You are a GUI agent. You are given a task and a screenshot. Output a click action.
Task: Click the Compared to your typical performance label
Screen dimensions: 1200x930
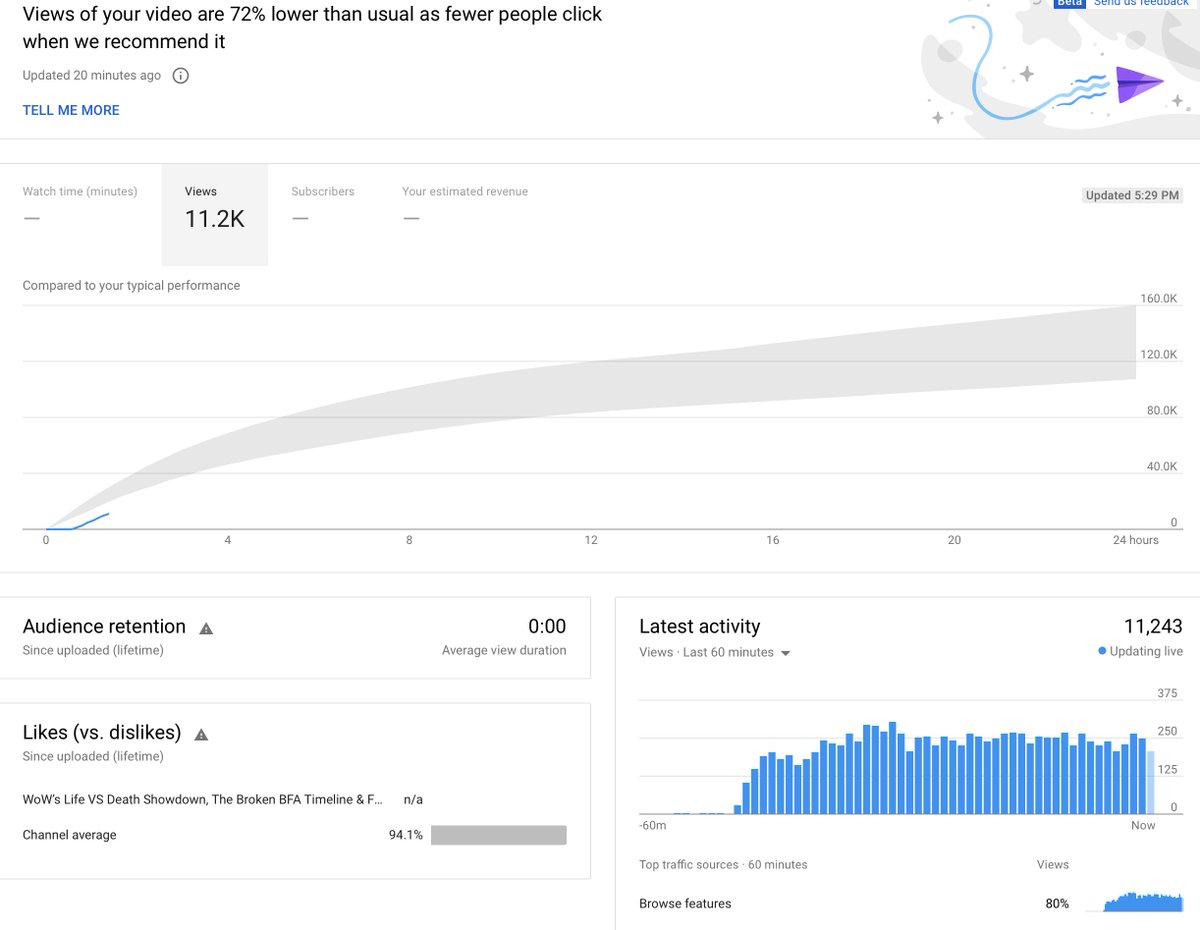[131, 285]
